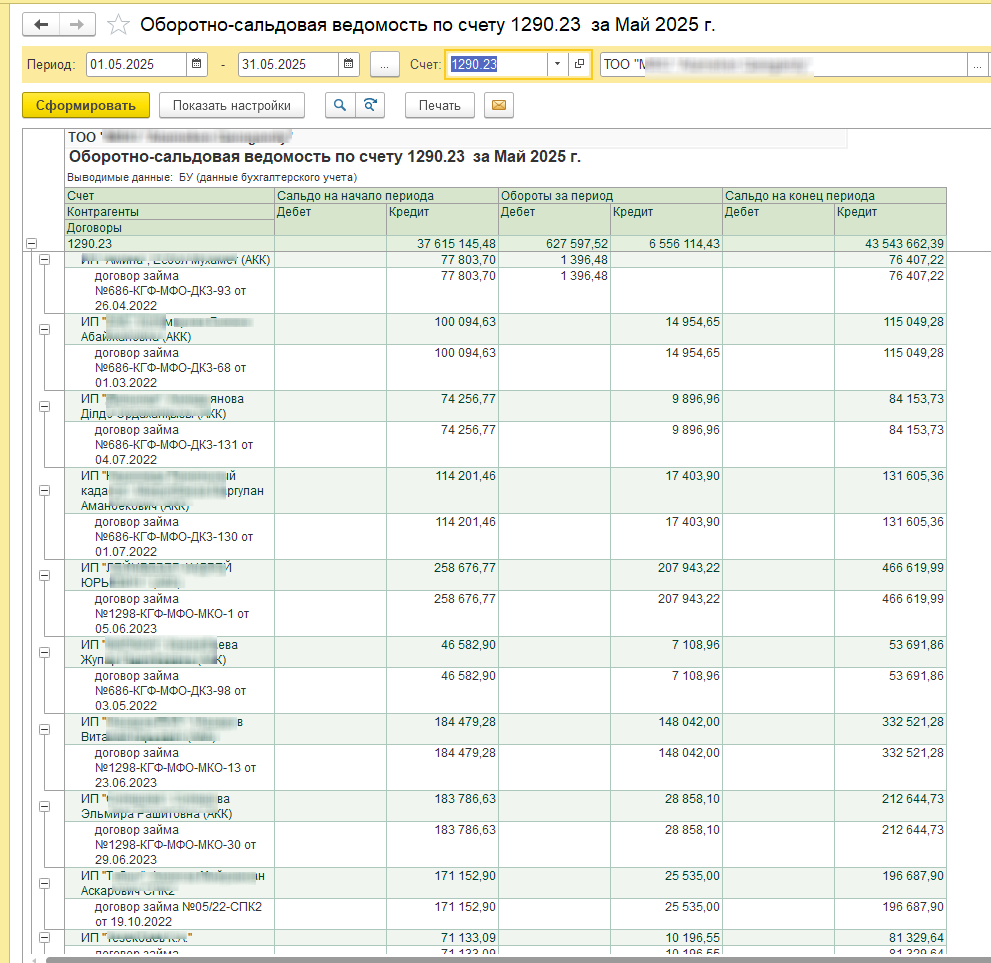Select contract №686-КГФ-МФО-ДКЗ-131 row
Image resolution: width=991 pixels, height=963 pixels.
coord(169,445)
